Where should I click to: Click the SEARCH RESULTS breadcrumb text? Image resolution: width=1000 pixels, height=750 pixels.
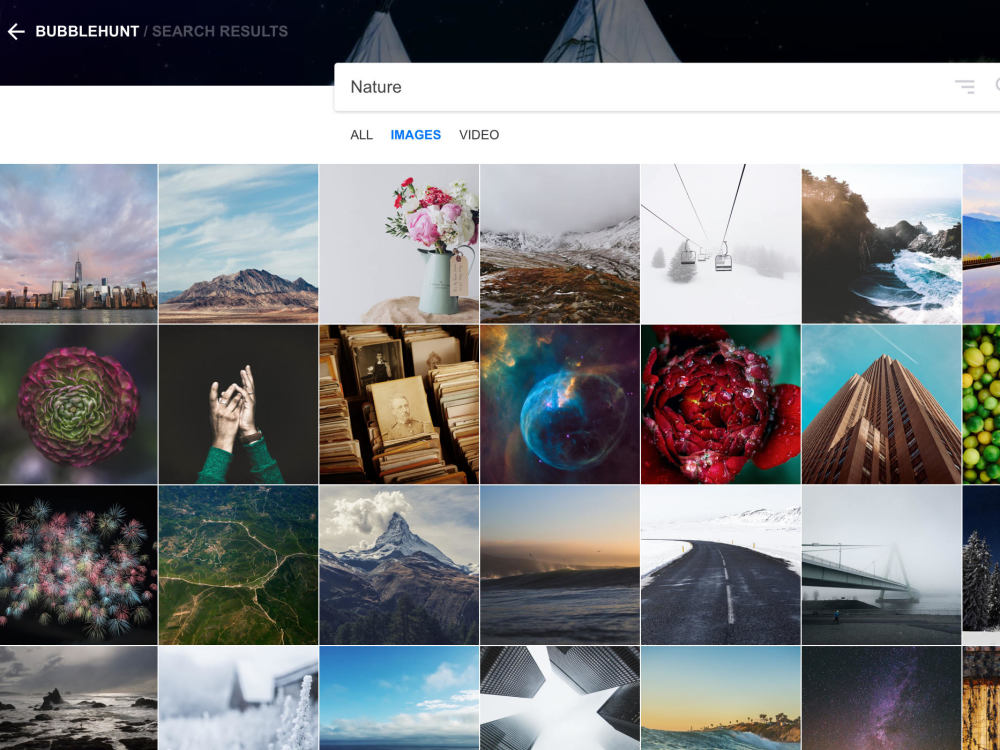pos(219,31)
